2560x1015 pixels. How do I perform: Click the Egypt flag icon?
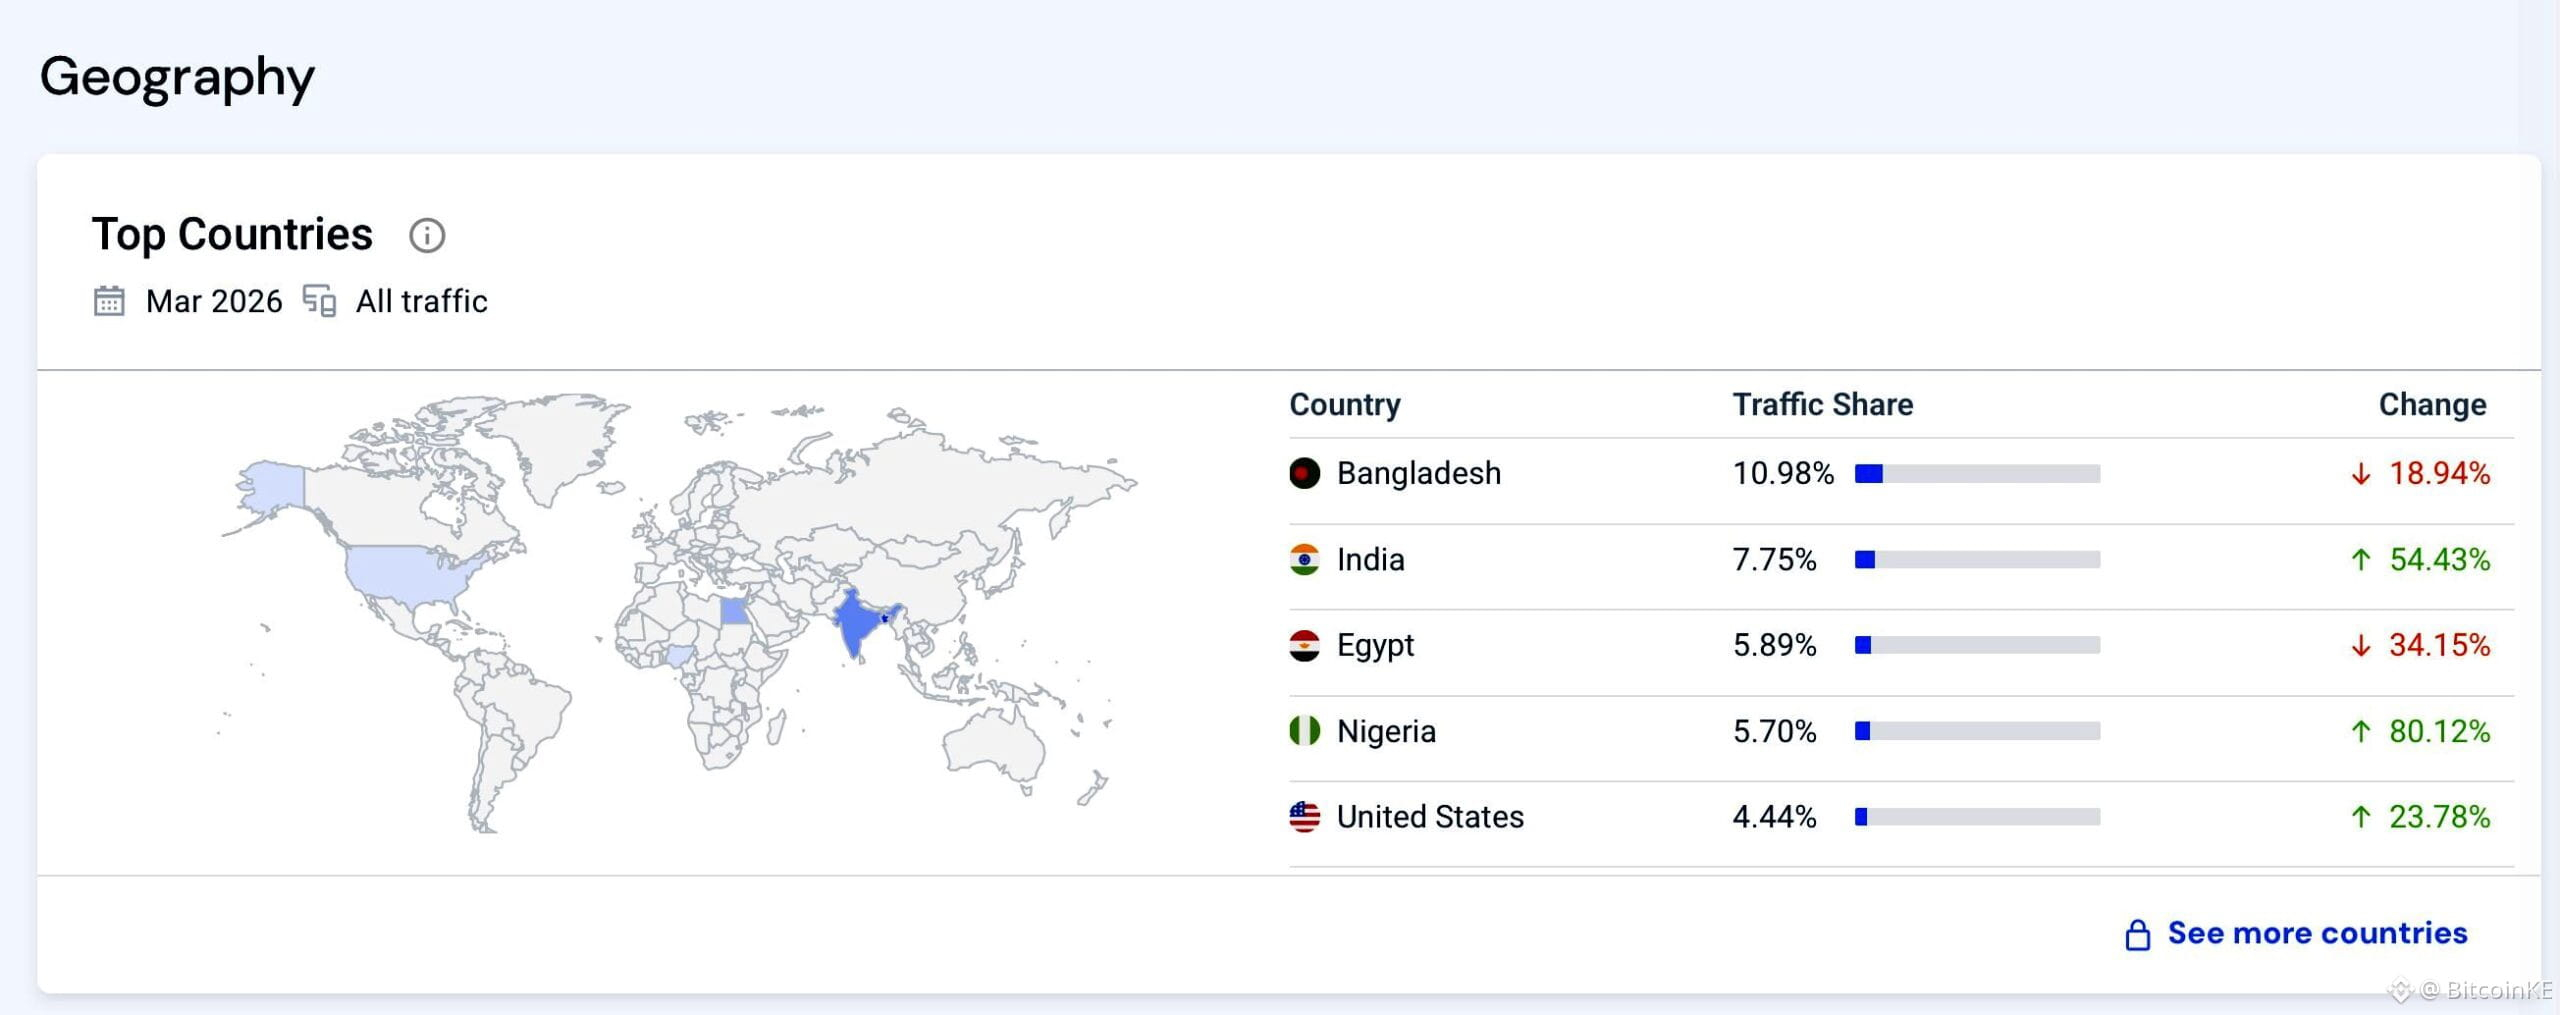point(1304,645)
